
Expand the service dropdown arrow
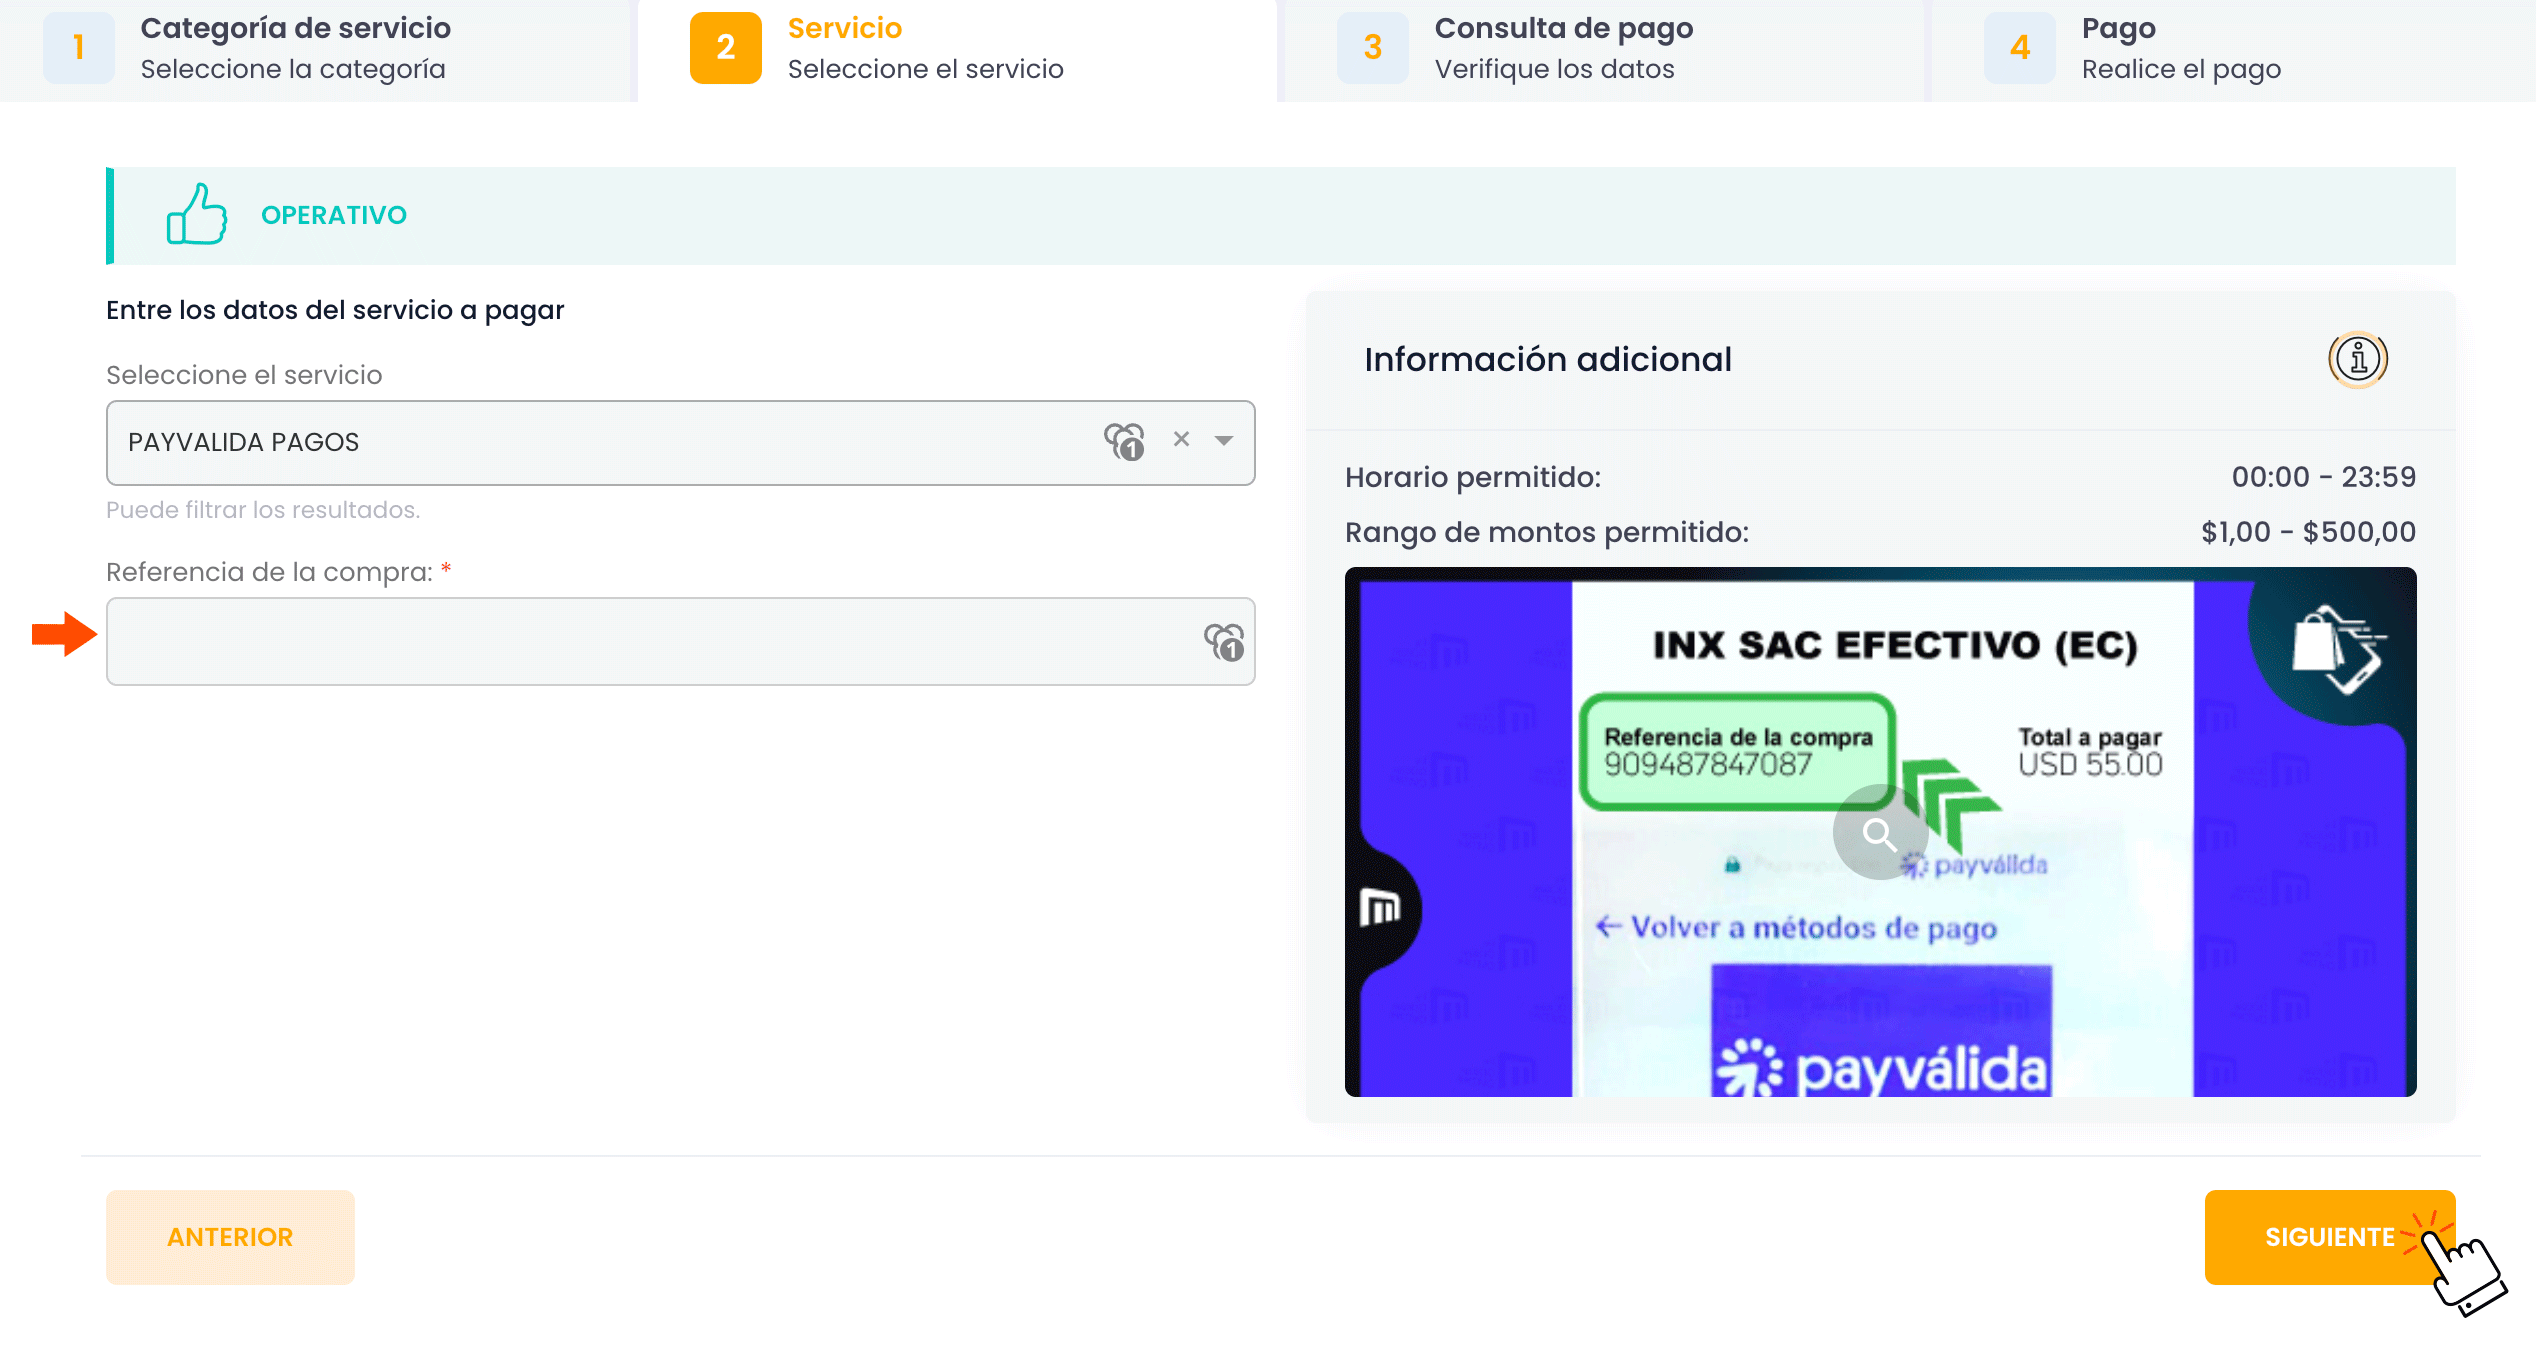coord(1224,441)
